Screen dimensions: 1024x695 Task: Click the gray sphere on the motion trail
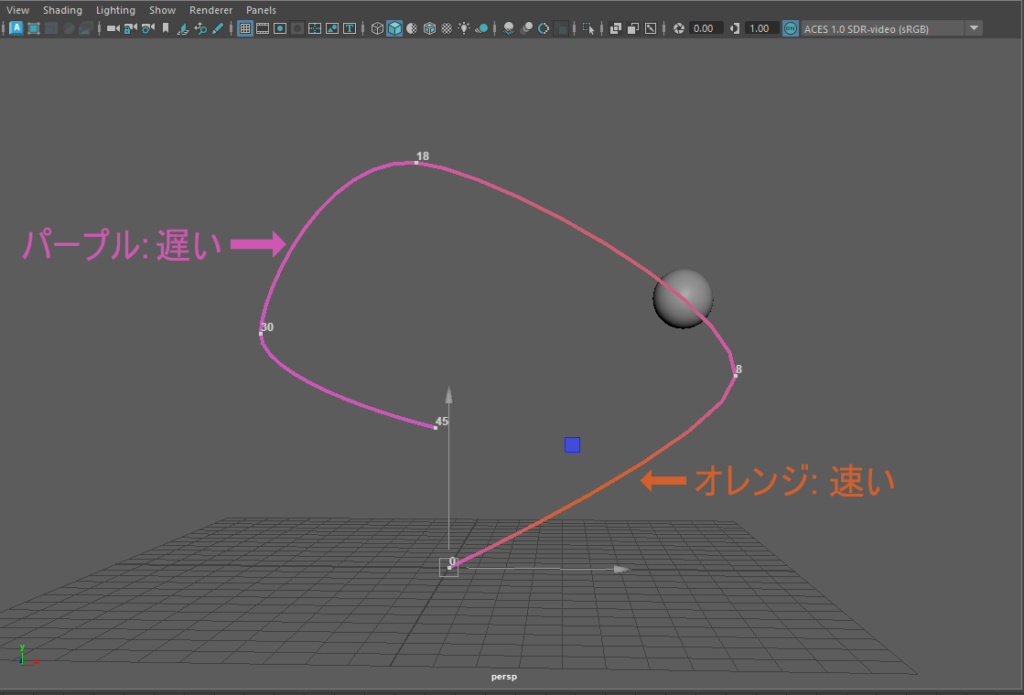pyautogui.click(x=682, y=298)
